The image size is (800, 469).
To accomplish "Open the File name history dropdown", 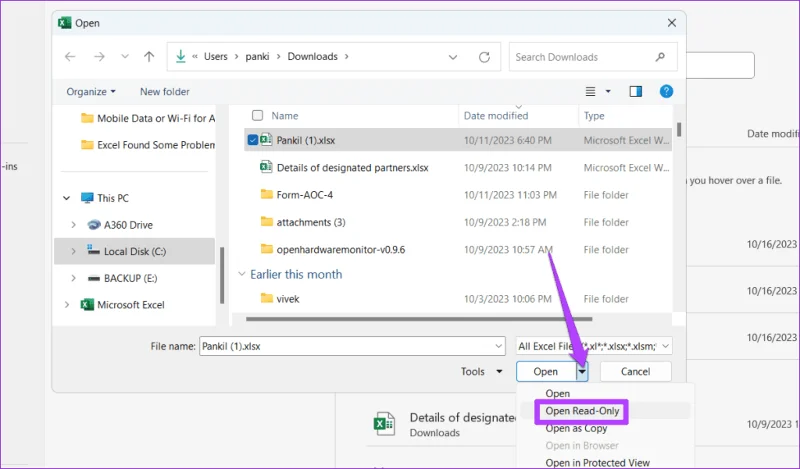I will 499,346.
